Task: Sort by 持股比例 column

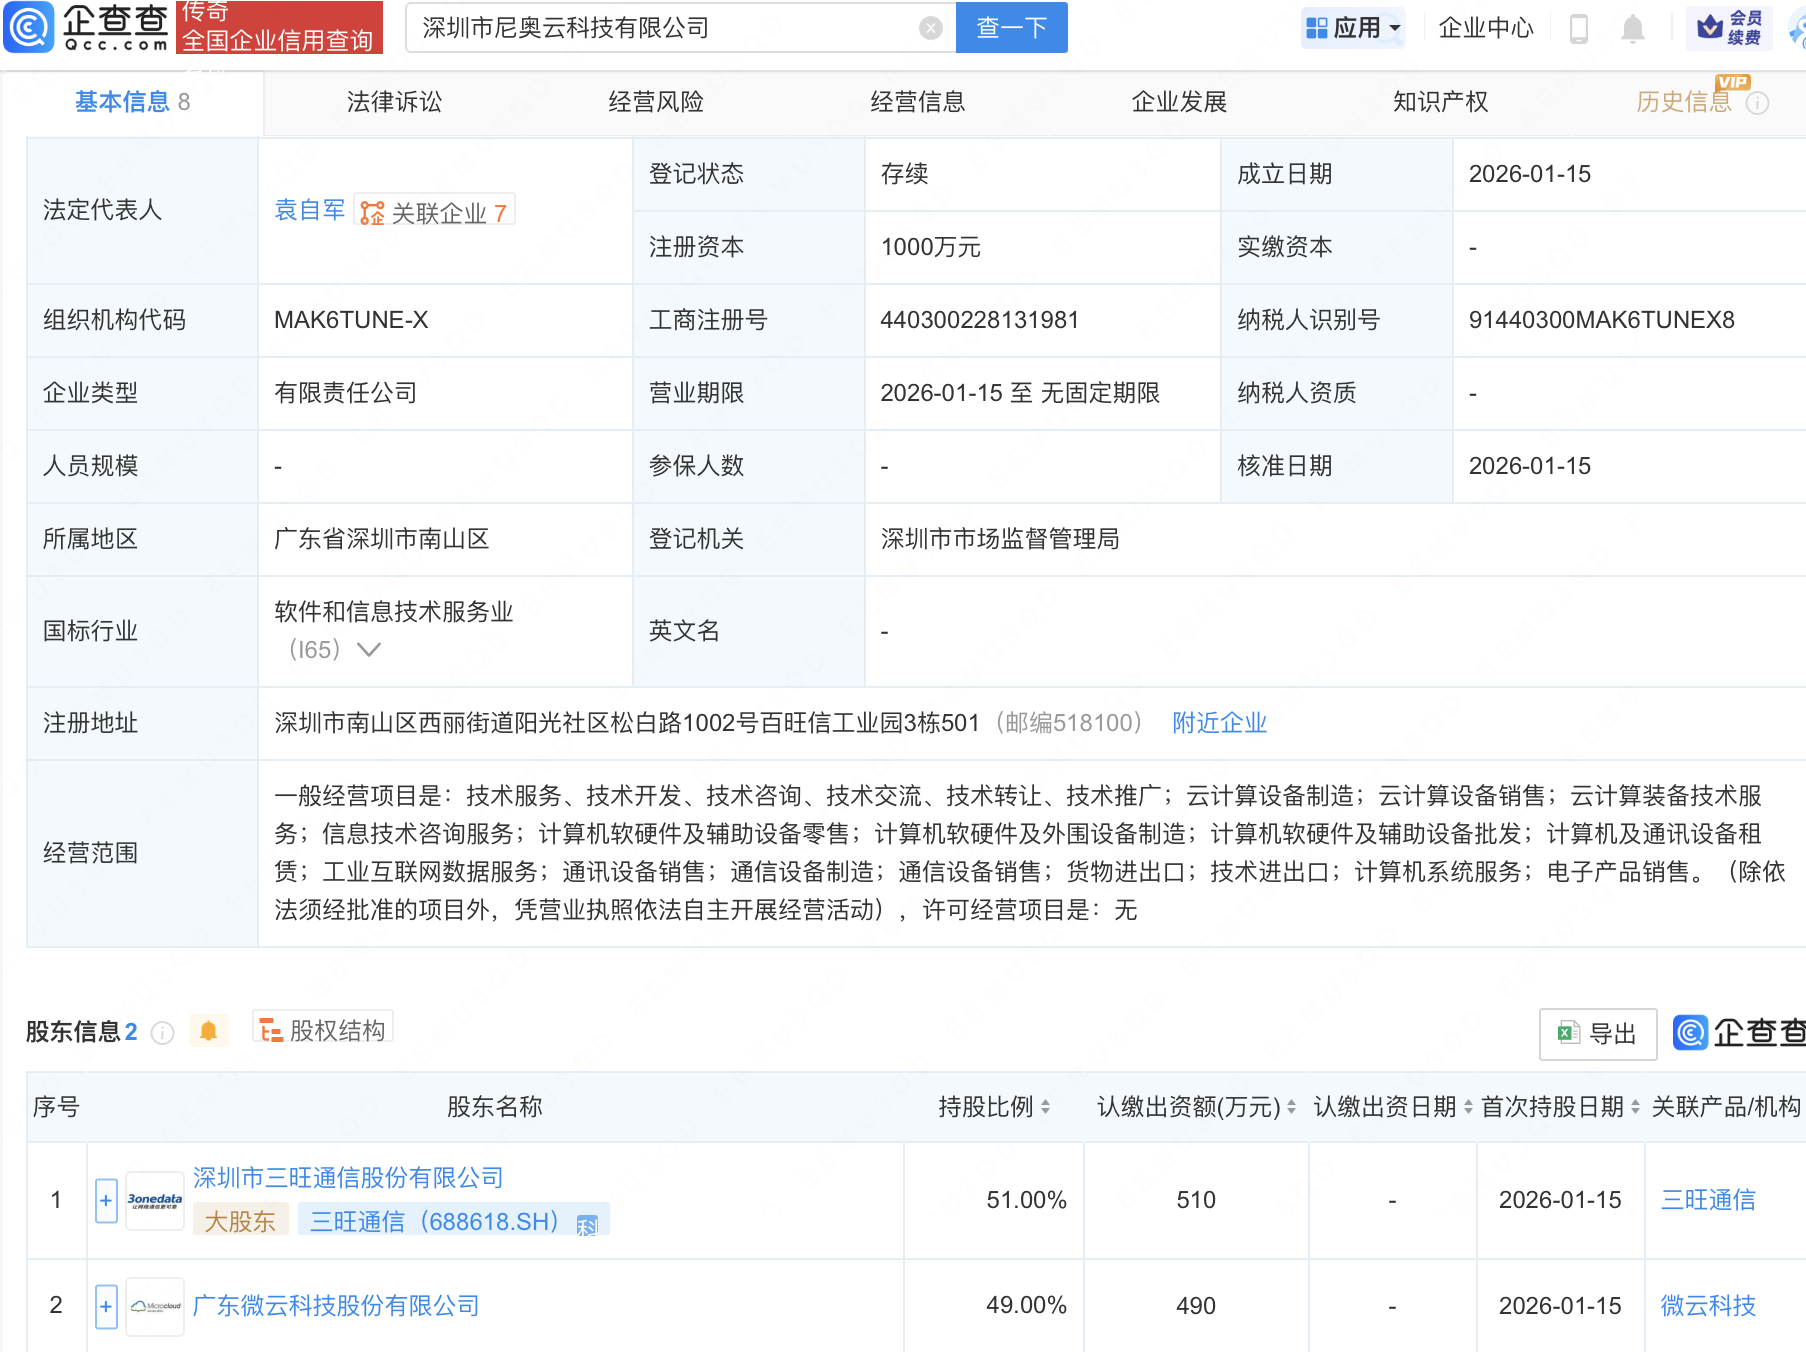Action: pyautogui.click(x=1045, y=1107)
